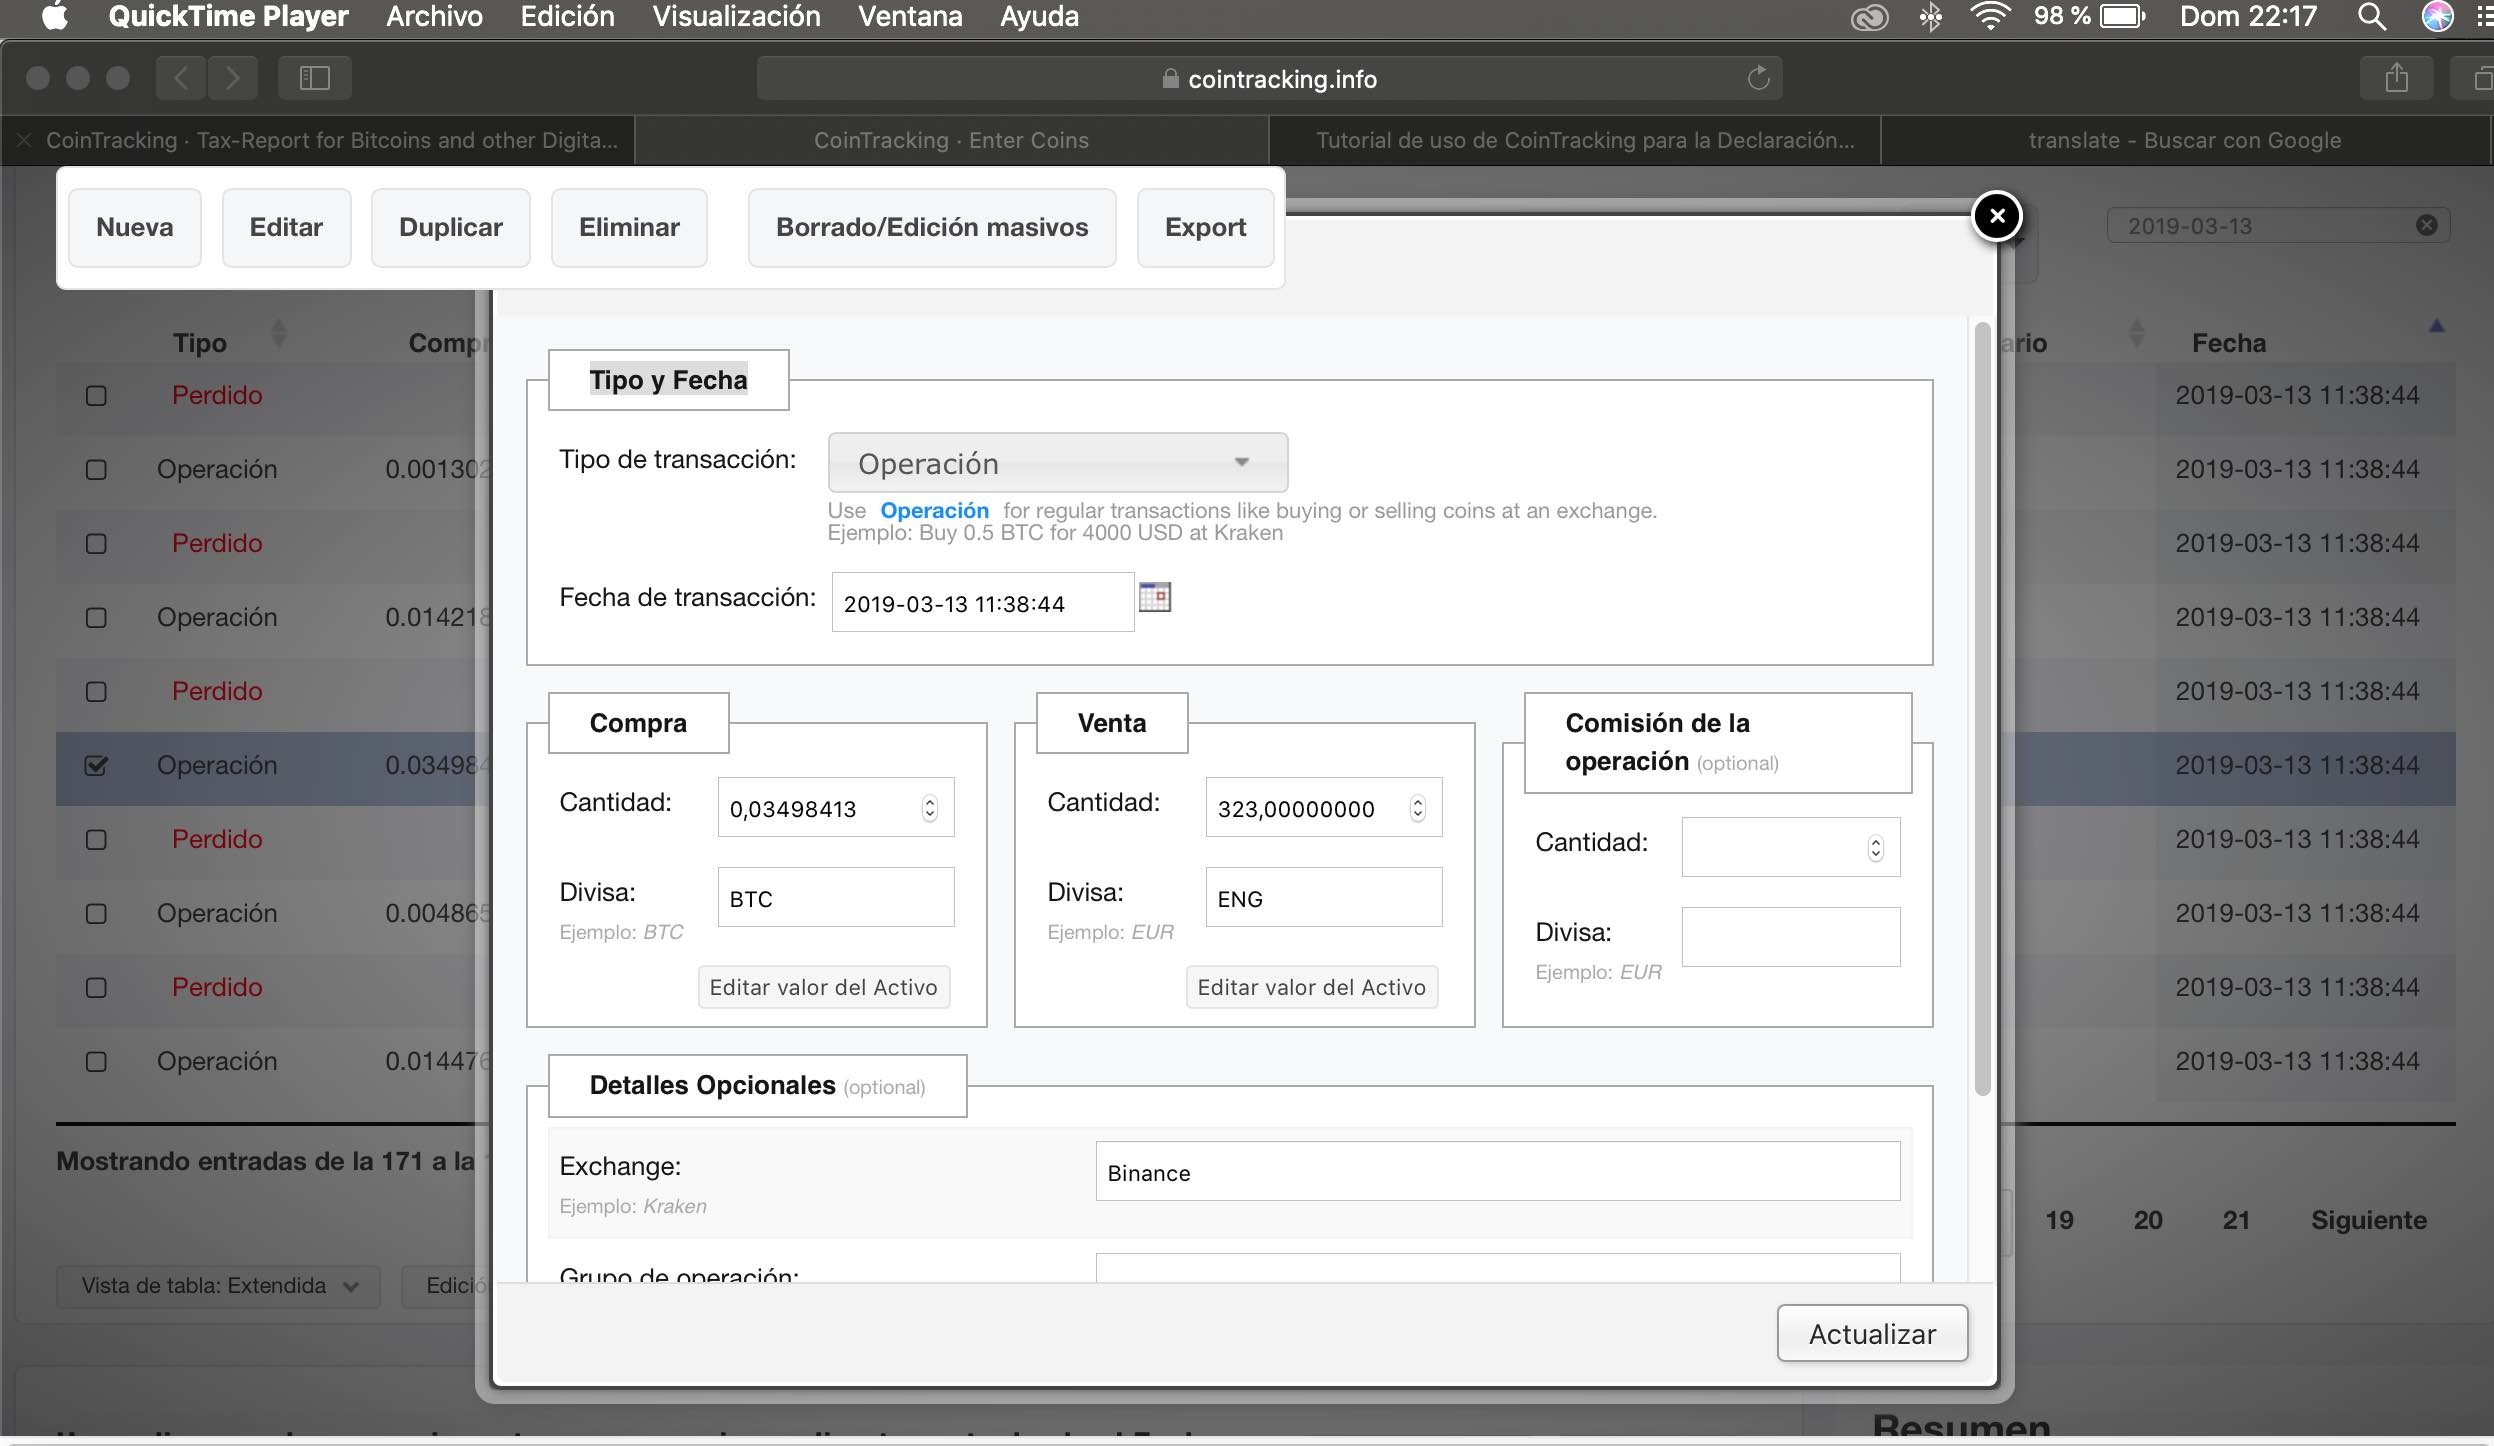Open the Visualización menu

coord(736,17)
